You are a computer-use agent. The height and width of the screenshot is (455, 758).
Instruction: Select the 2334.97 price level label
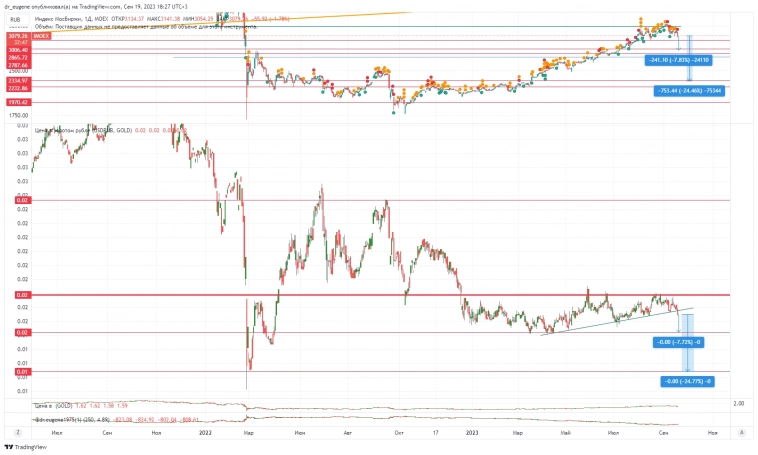[15, 81]
